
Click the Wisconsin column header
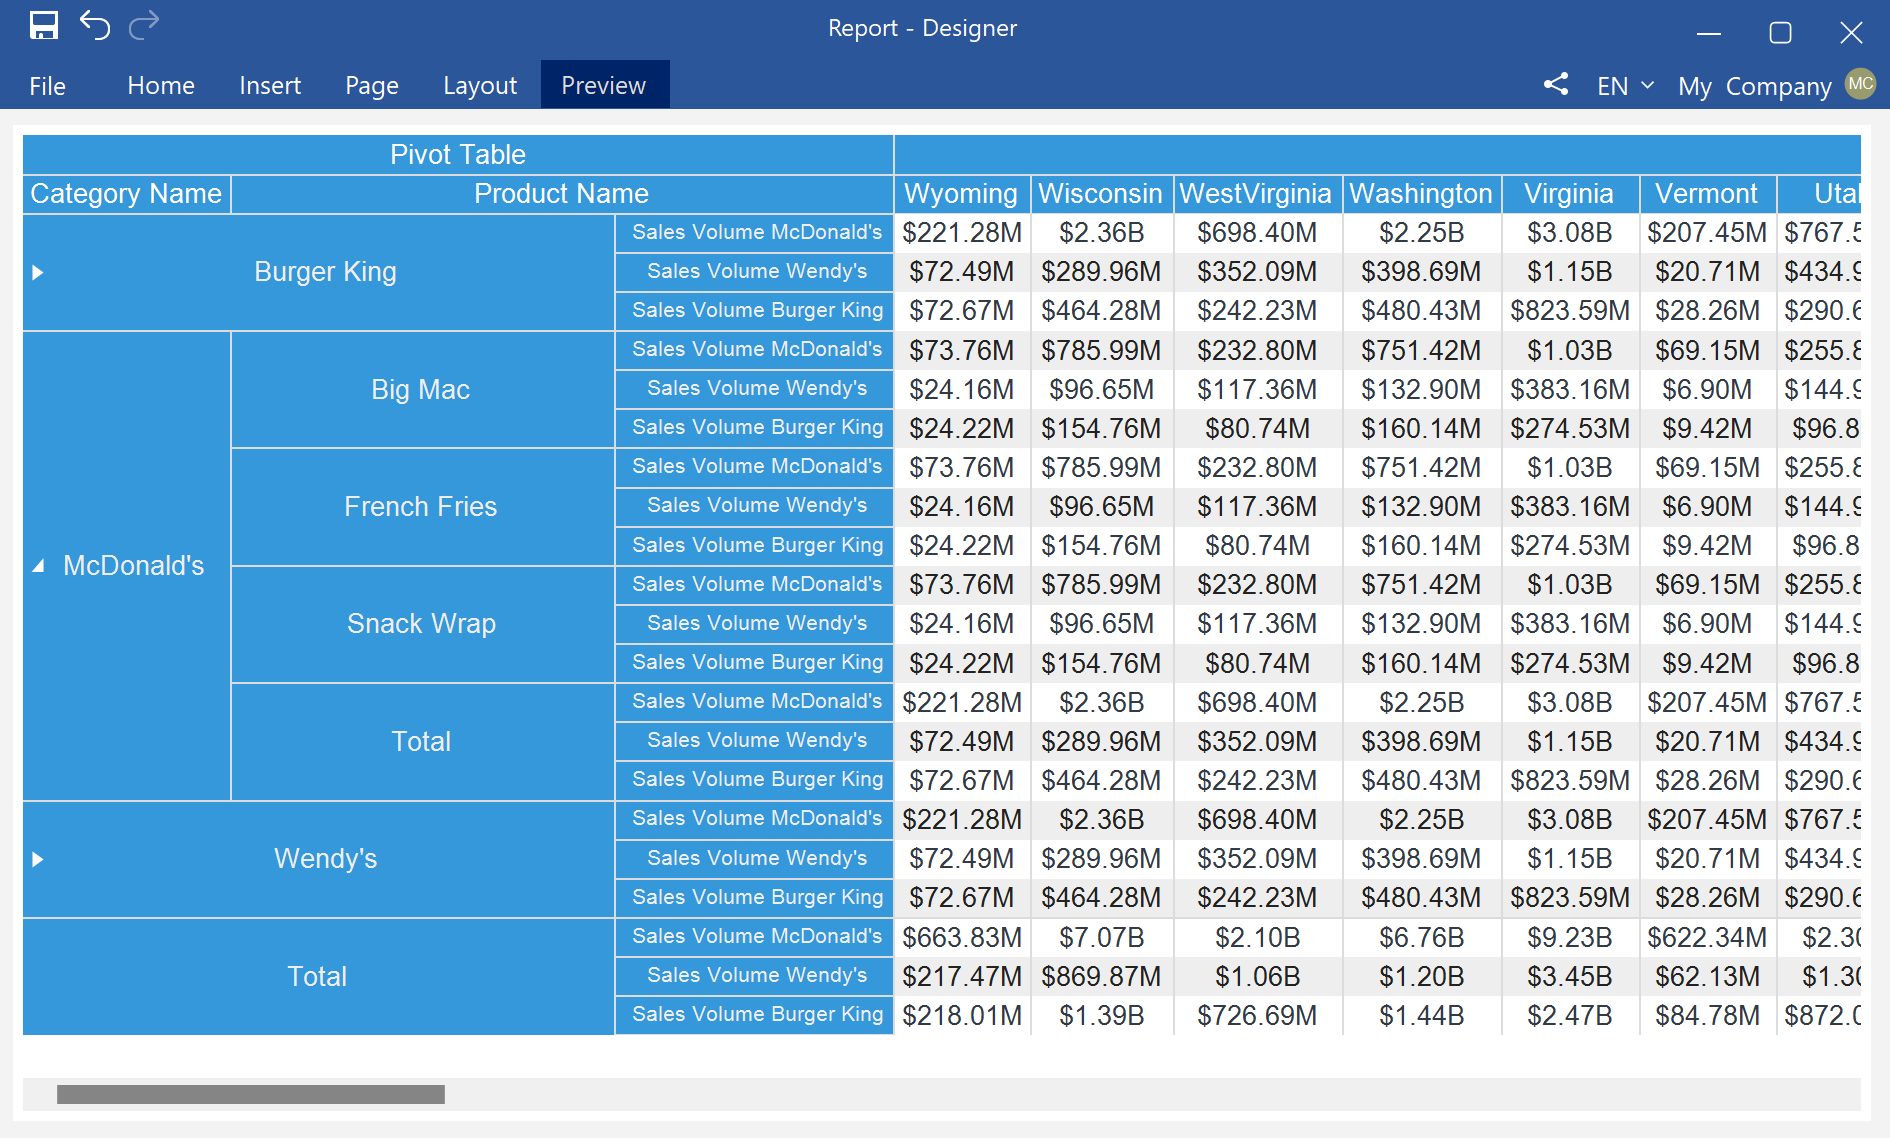[1101, 194]
